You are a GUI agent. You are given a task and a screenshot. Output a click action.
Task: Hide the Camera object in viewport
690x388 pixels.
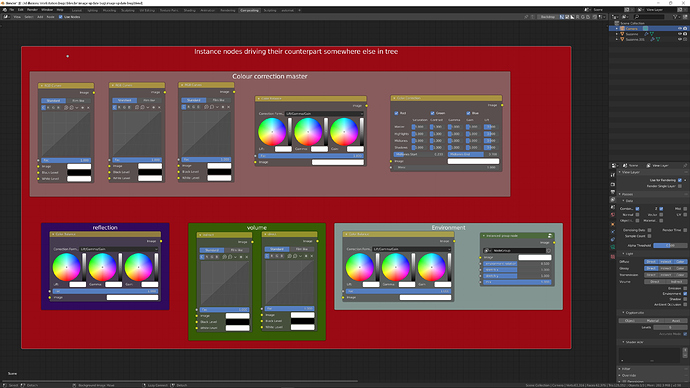click(679, 28)
